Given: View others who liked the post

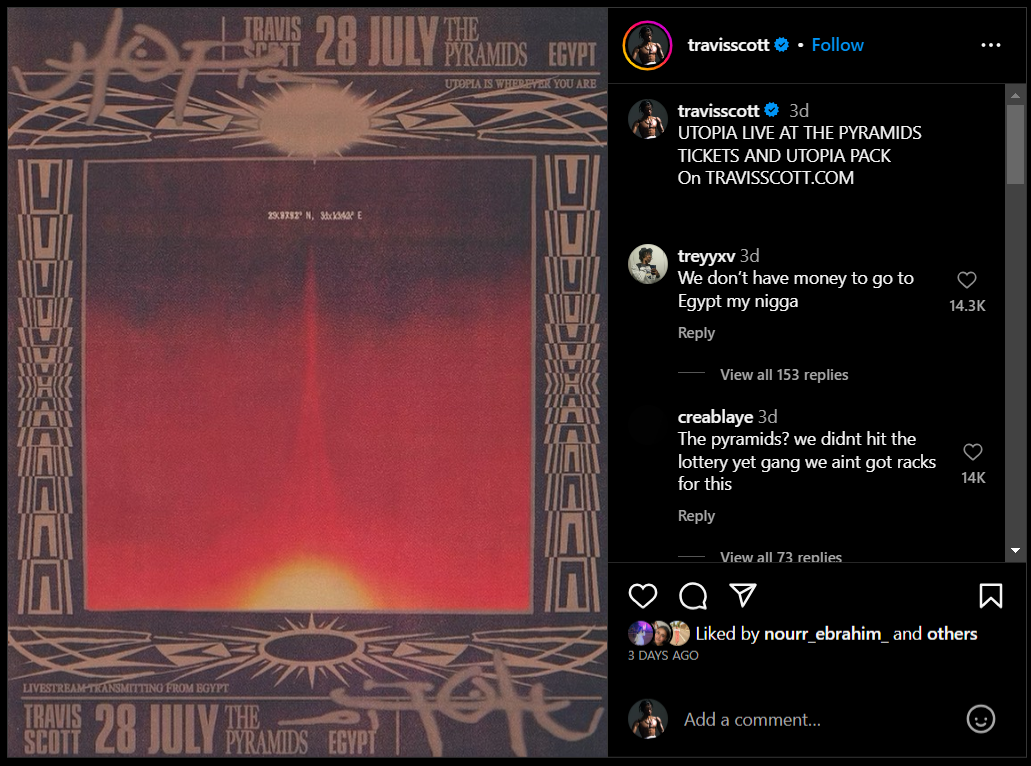Looking at the screenshot, I should tap(951, 634).
